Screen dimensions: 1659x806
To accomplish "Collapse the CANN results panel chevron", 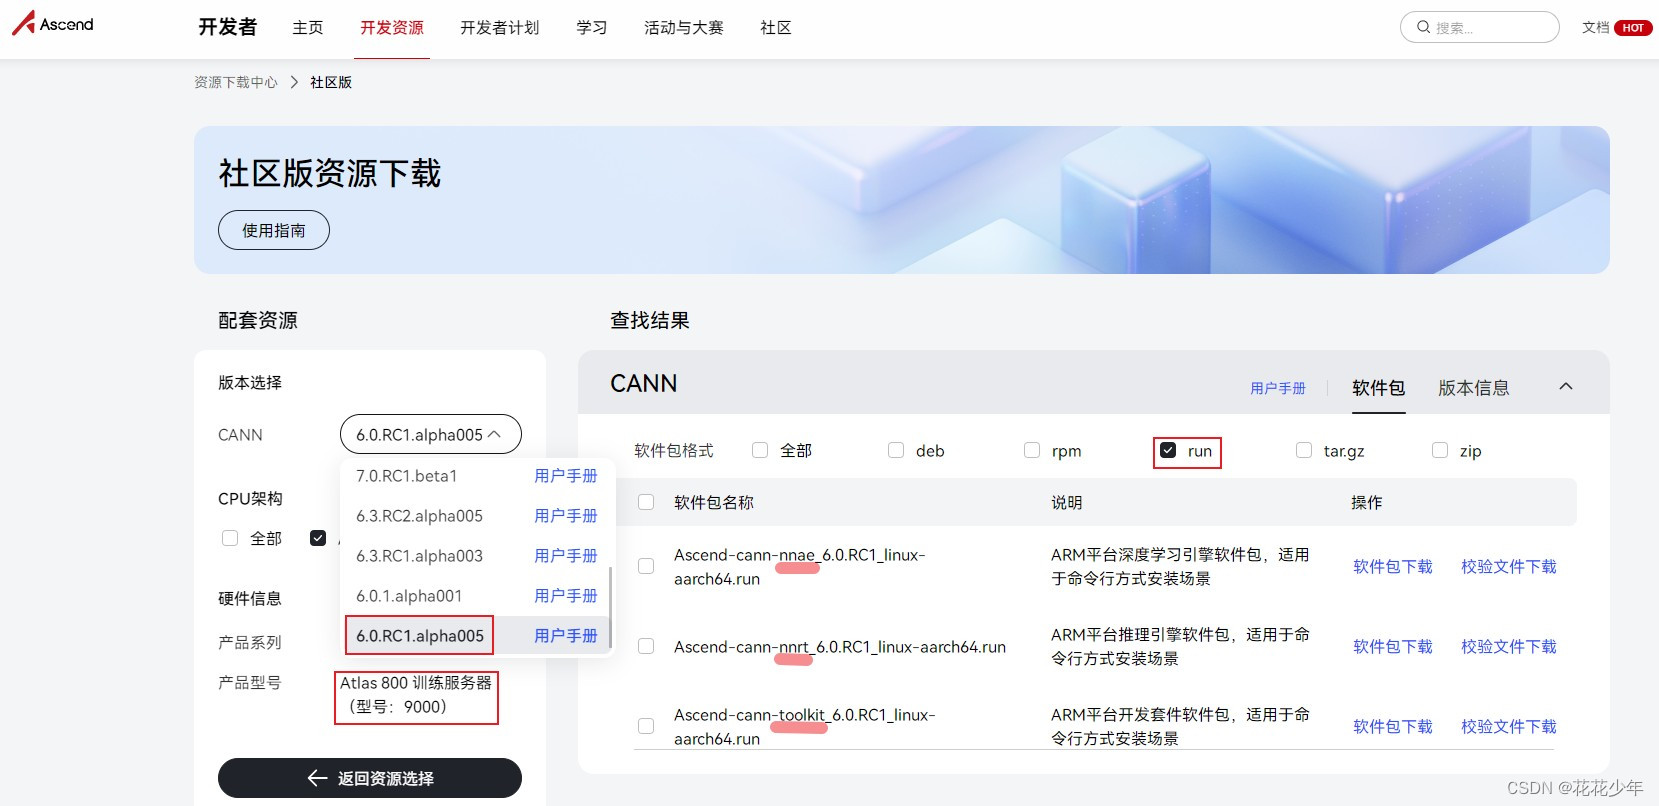I will coord(1566,386).
